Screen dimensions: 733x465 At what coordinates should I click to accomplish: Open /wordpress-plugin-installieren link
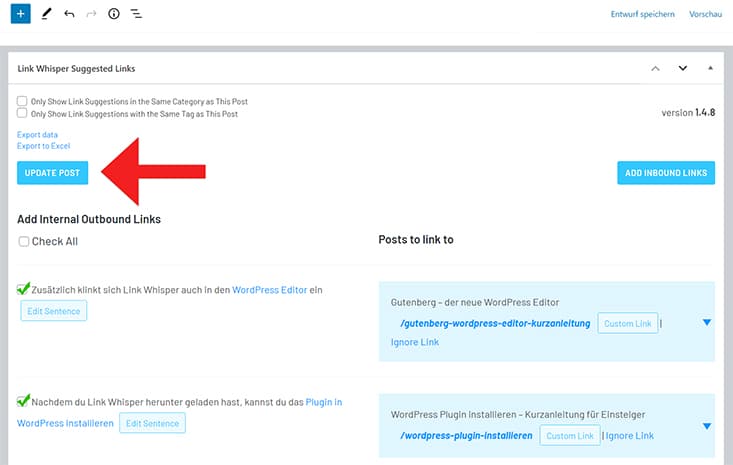[466, 436]
